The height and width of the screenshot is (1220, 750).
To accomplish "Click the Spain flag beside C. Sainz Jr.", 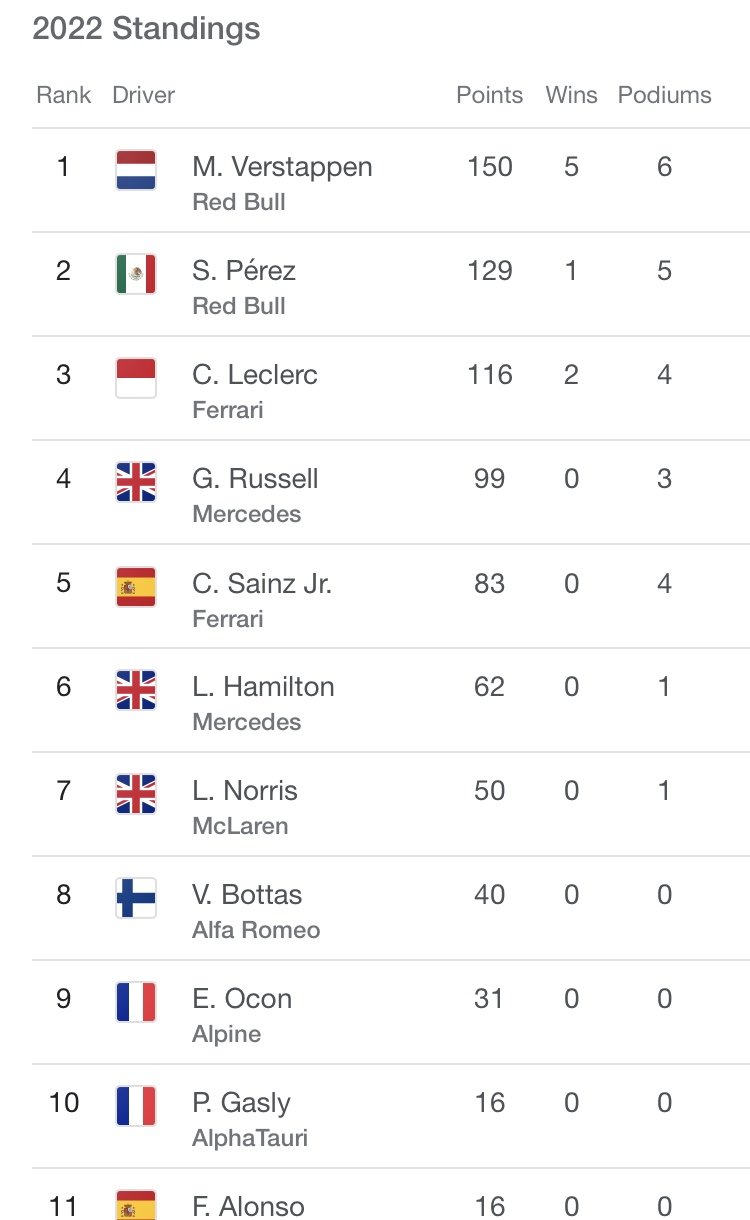I will pos(136,586).
